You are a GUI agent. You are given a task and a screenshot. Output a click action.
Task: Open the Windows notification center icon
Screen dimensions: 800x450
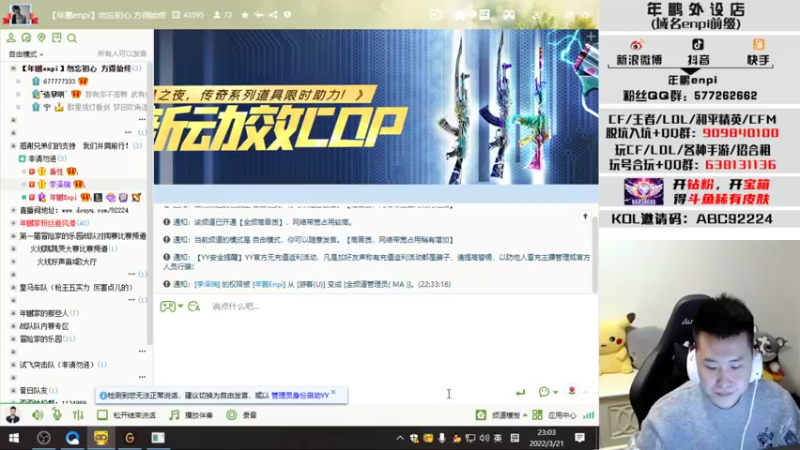[580, 438]
